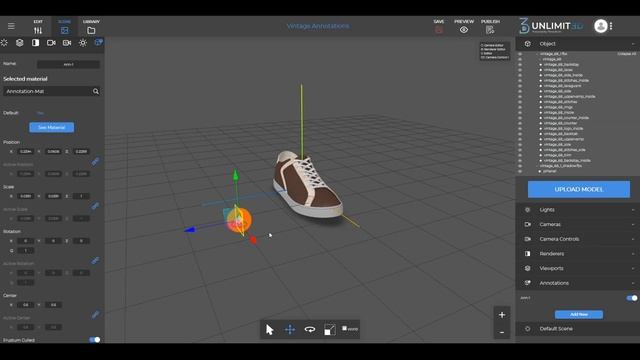Viewport: 640px width, 360px height.
Task: Click the blue Z-axis gizmo arrow
Action: pyautogui.click(x=190, y=230)
